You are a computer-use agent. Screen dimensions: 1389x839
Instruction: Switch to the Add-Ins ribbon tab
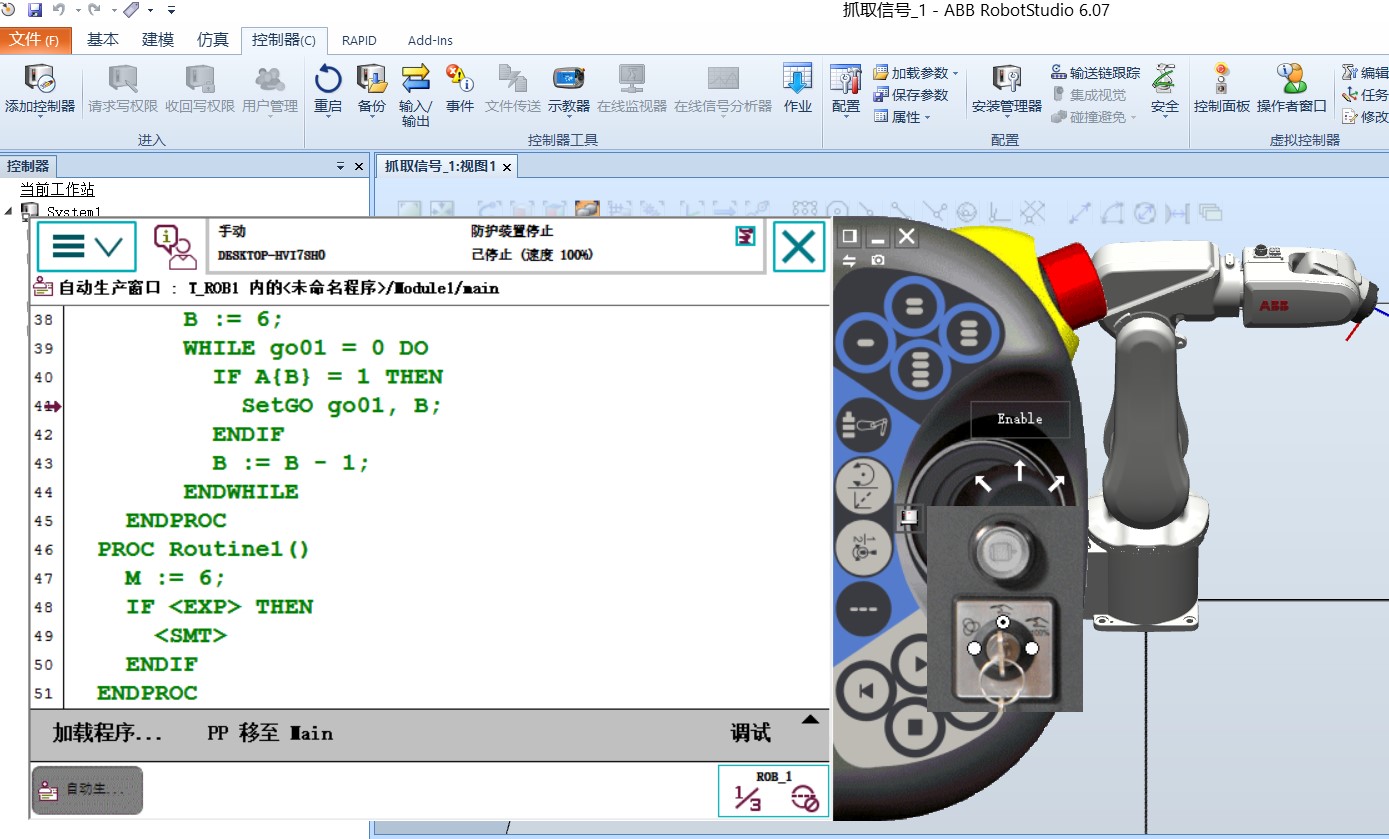coord(430,40)
